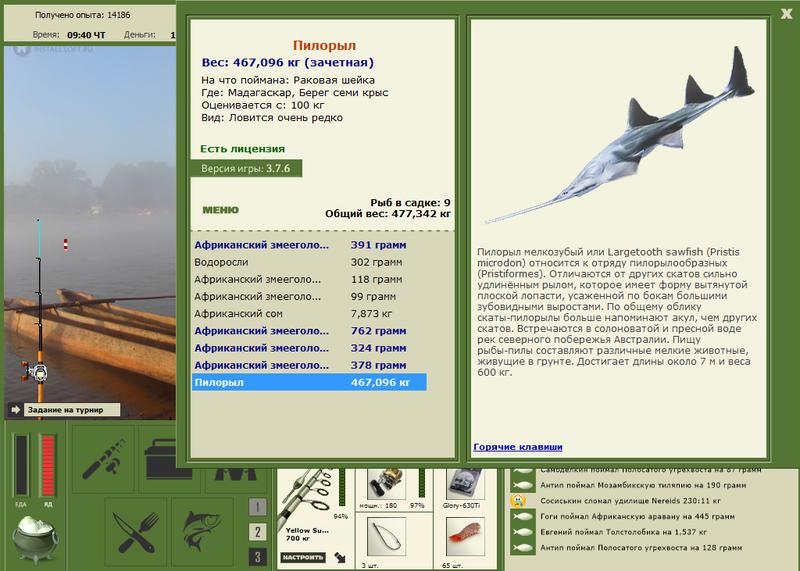Click the red-white float on the water
800x571 pixels.
(x=65, y=244)
